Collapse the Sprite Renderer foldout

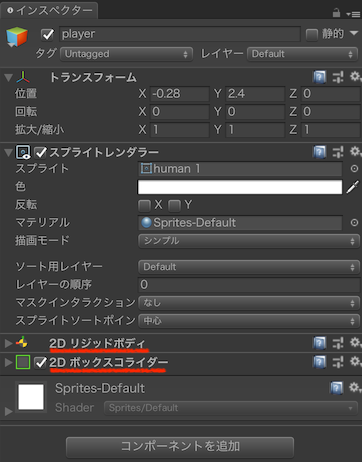click(9, 153)
